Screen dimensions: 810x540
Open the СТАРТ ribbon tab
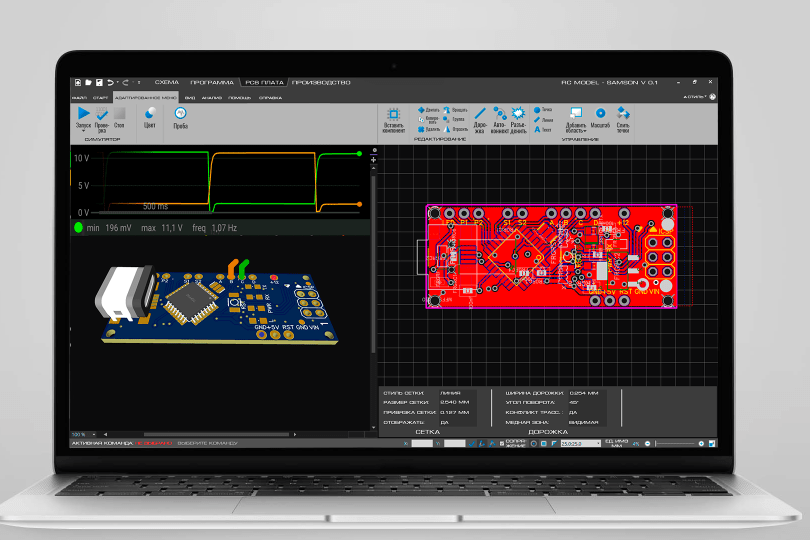point(101,97)
